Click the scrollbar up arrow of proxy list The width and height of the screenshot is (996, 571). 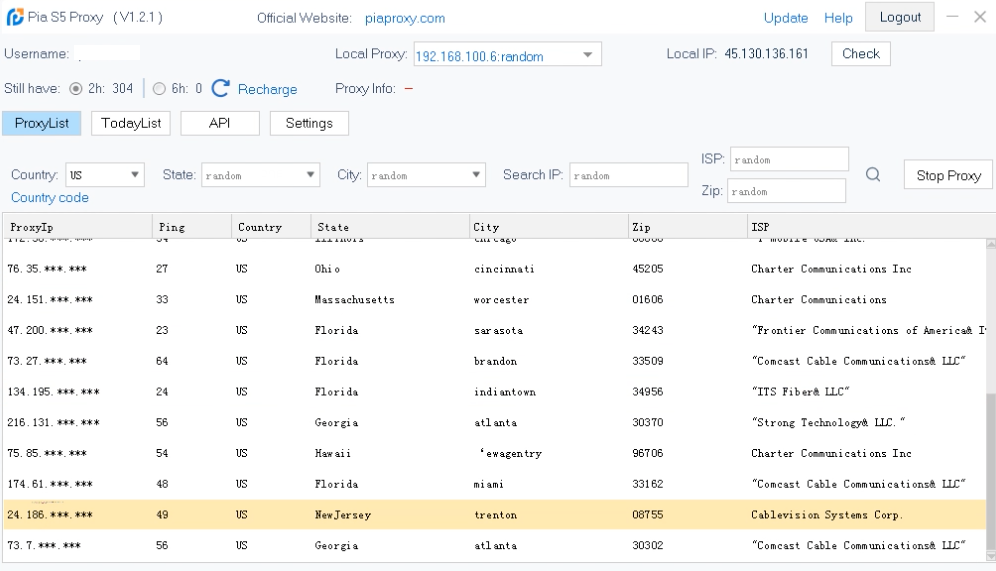click(x=990, y=244)
